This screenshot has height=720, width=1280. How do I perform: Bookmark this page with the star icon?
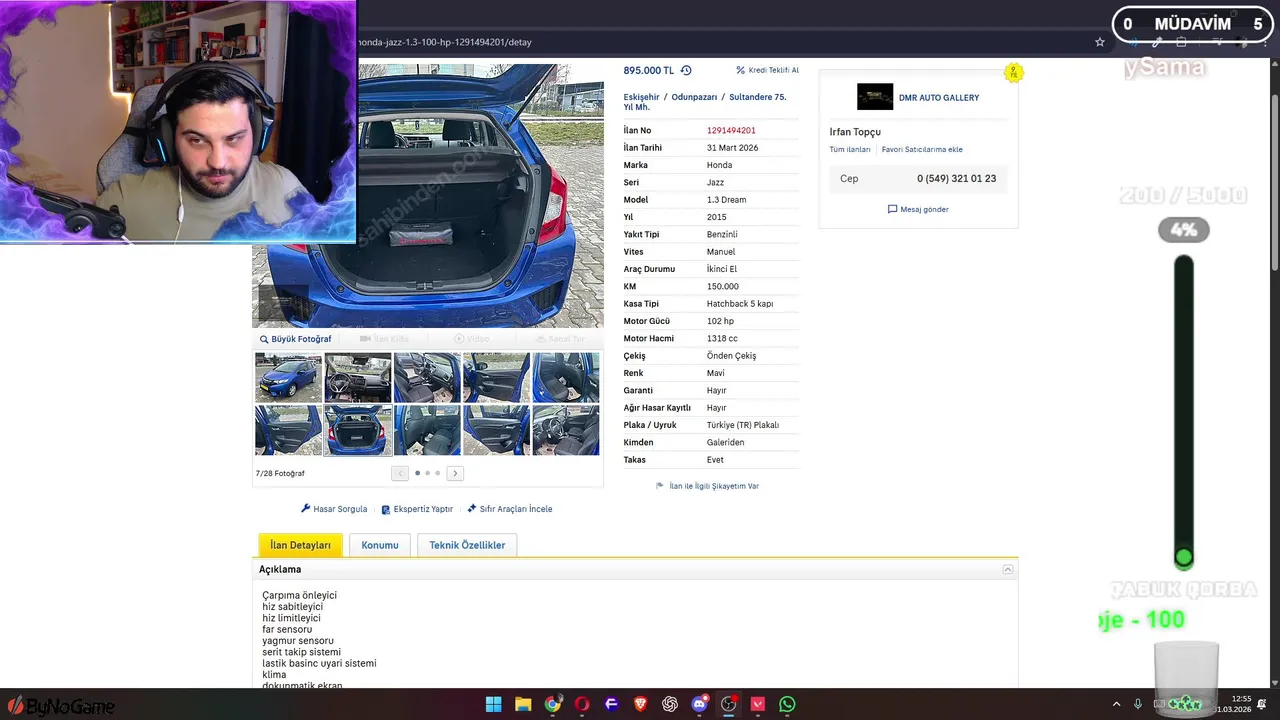pyautogui.click(x=1100, y=42)
